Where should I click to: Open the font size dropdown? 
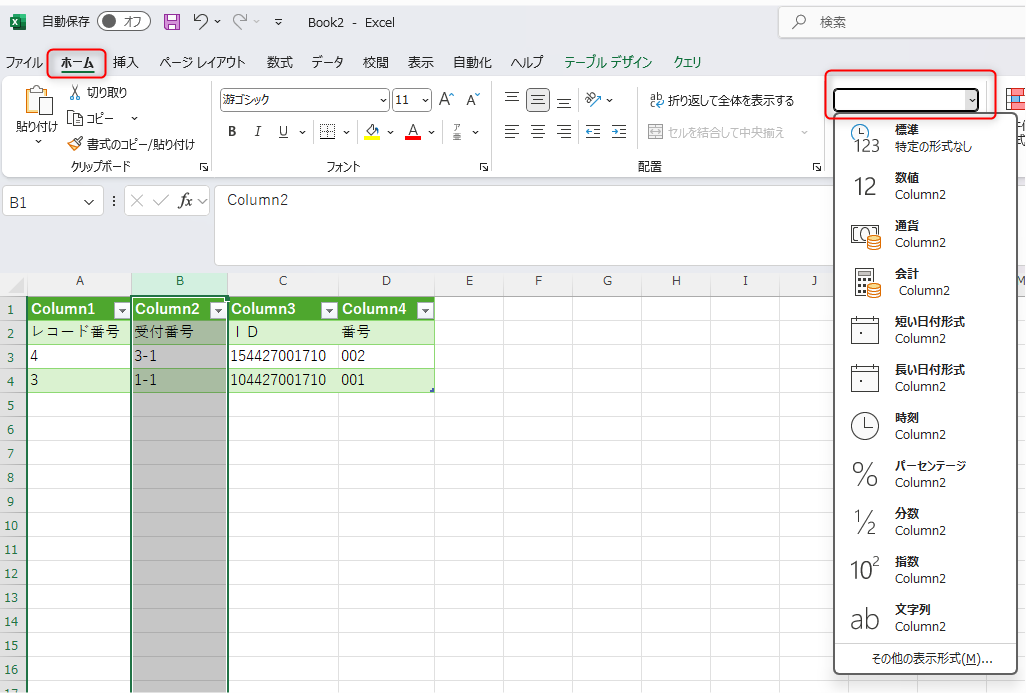(426, 100)
